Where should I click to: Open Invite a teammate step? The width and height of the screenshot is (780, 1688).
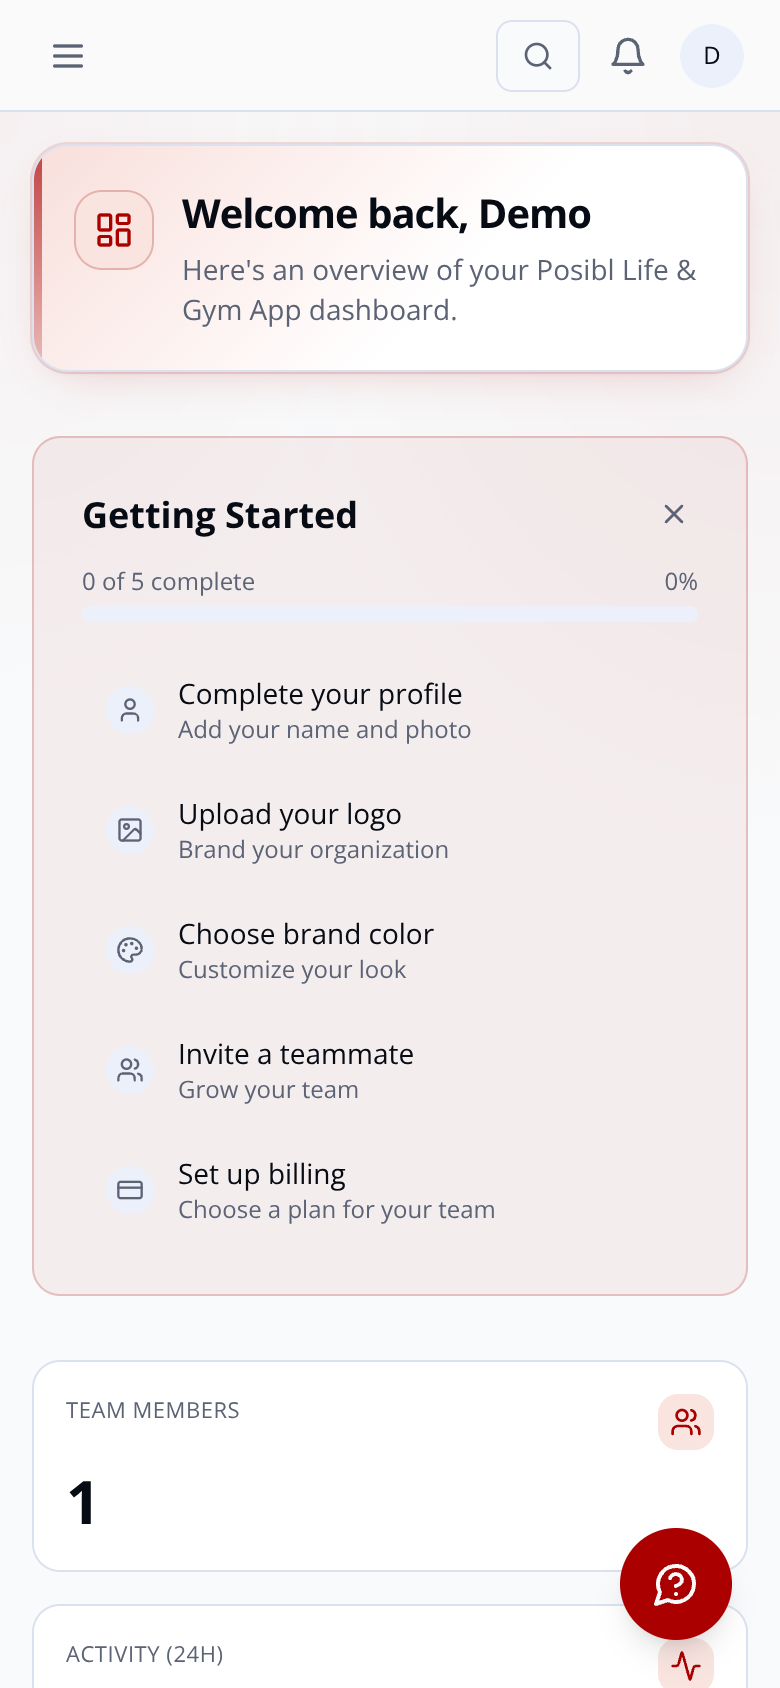point(390,1070)
